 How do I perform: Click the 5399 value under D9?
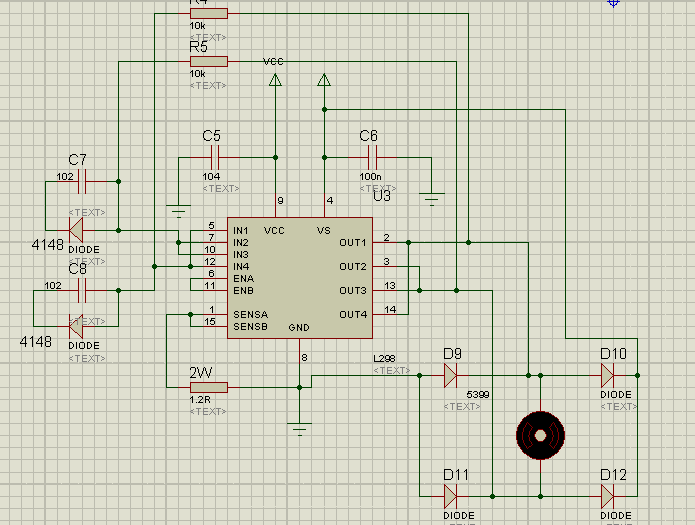478,395
